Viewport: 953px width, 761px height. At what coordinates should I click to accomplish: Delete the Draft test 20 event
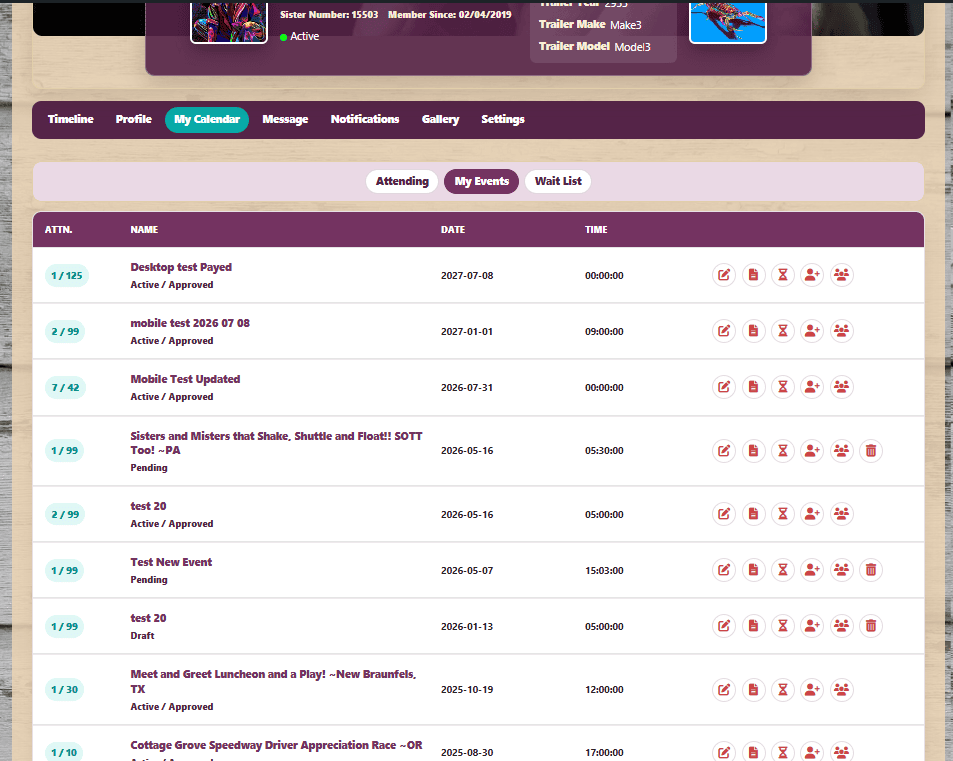pyautogui.click(x=871, y=626)
